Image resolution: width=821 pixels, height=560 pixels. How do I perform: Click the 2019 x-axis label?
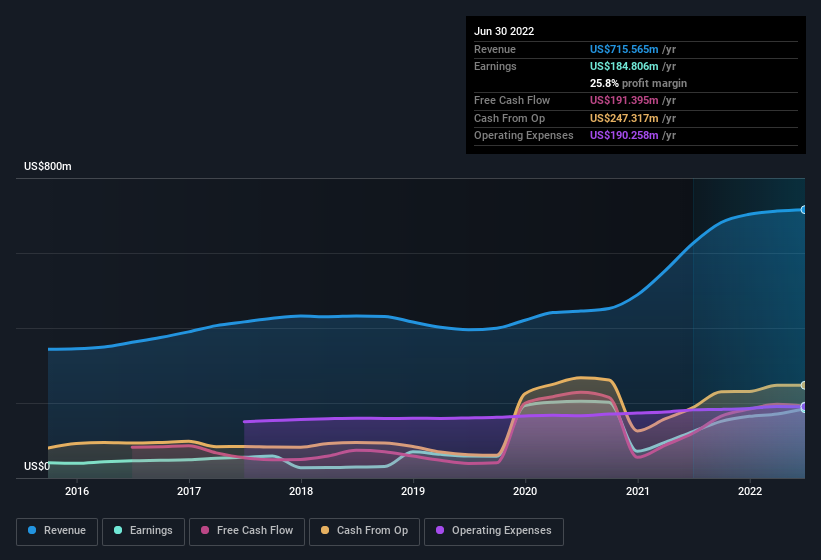(x=413, y=491)
